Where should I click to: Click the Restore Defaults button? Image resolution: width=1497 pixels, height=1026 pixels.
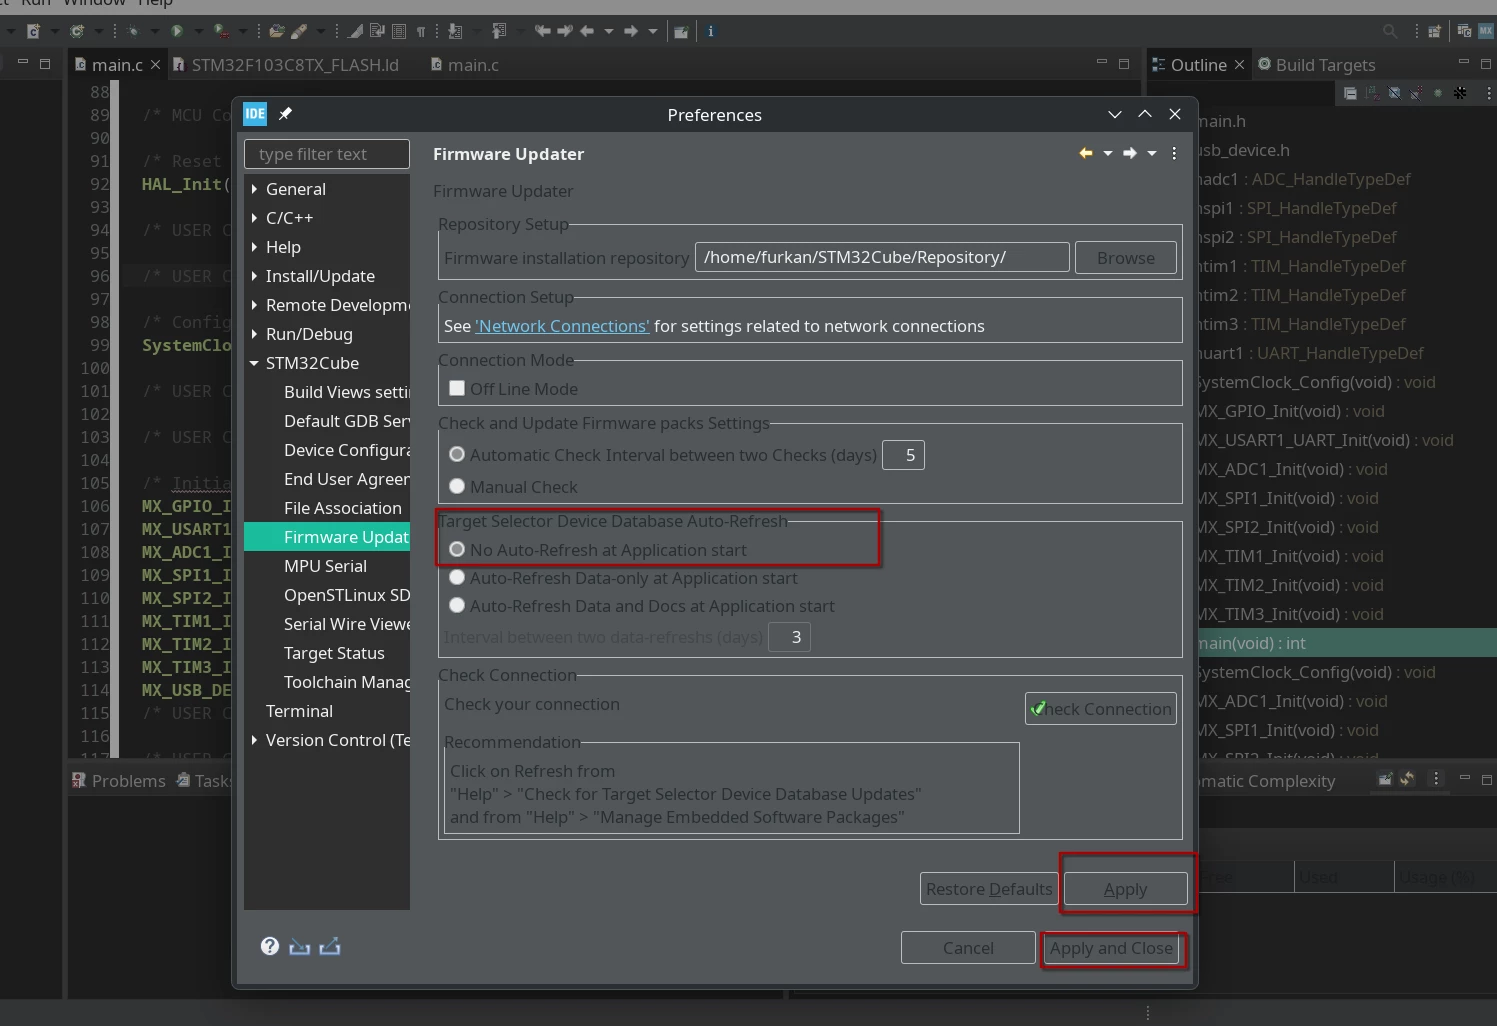[x=988, y=889]
